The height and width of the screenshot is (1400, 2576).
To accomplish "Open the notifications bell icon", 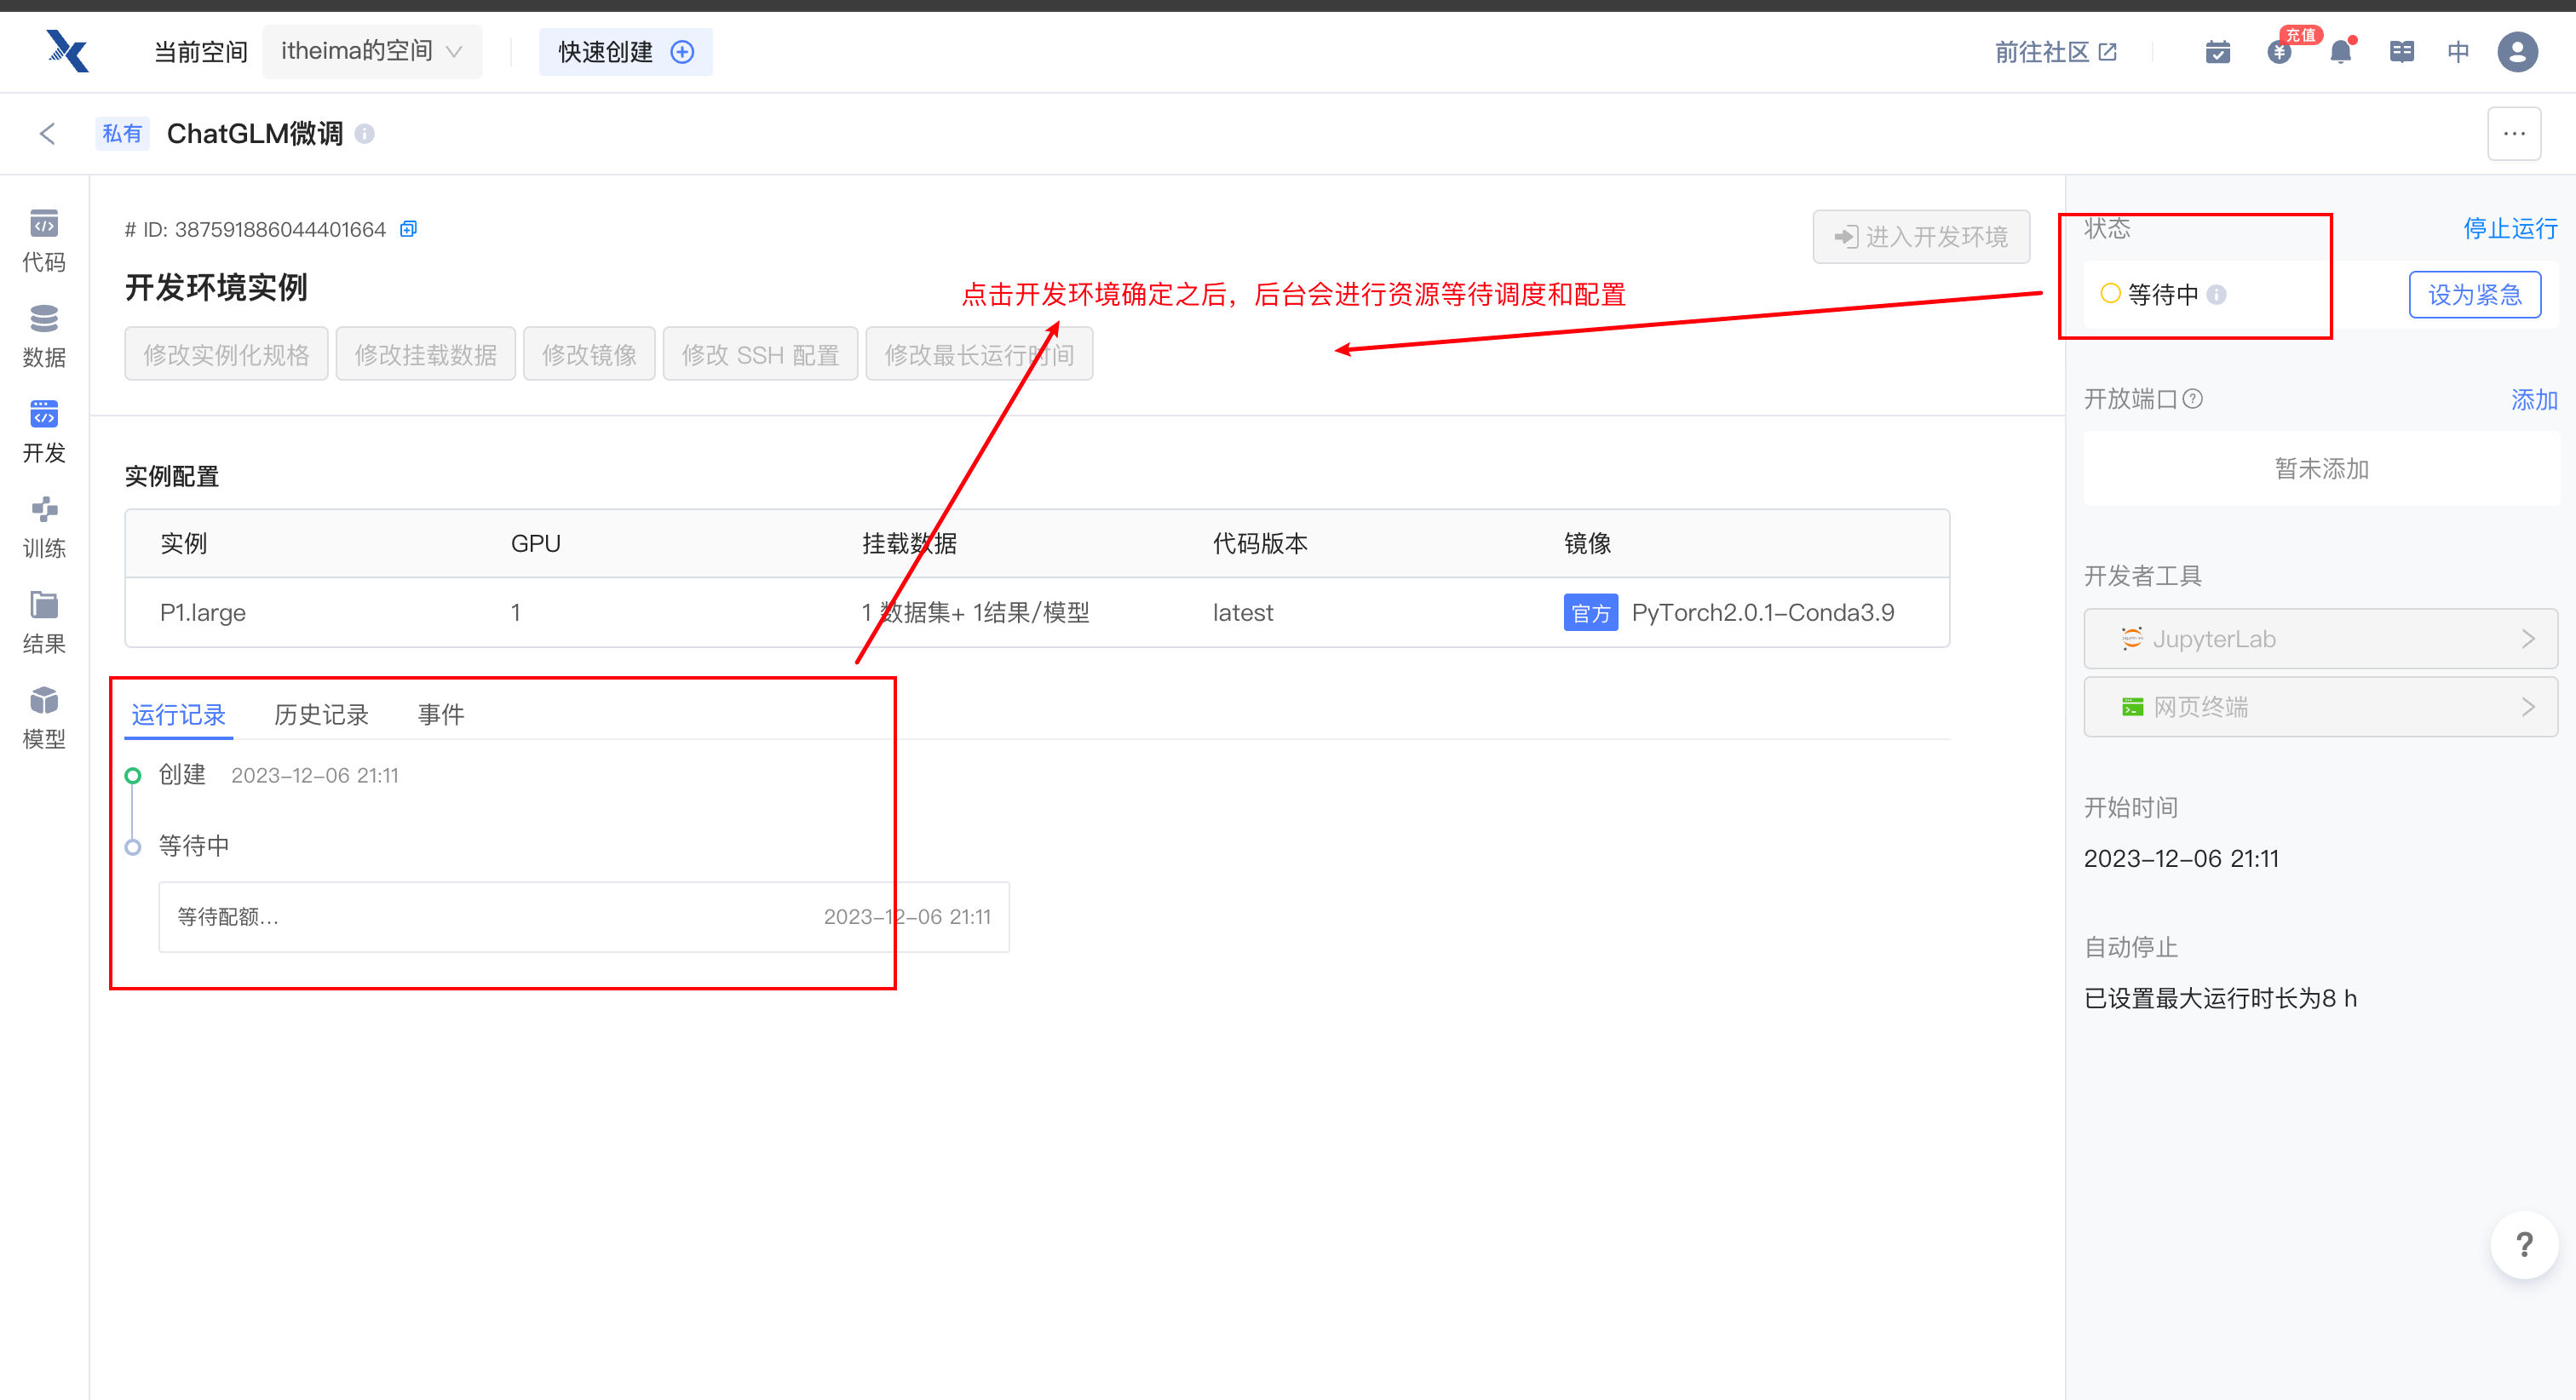I will tap(2340, 52).
